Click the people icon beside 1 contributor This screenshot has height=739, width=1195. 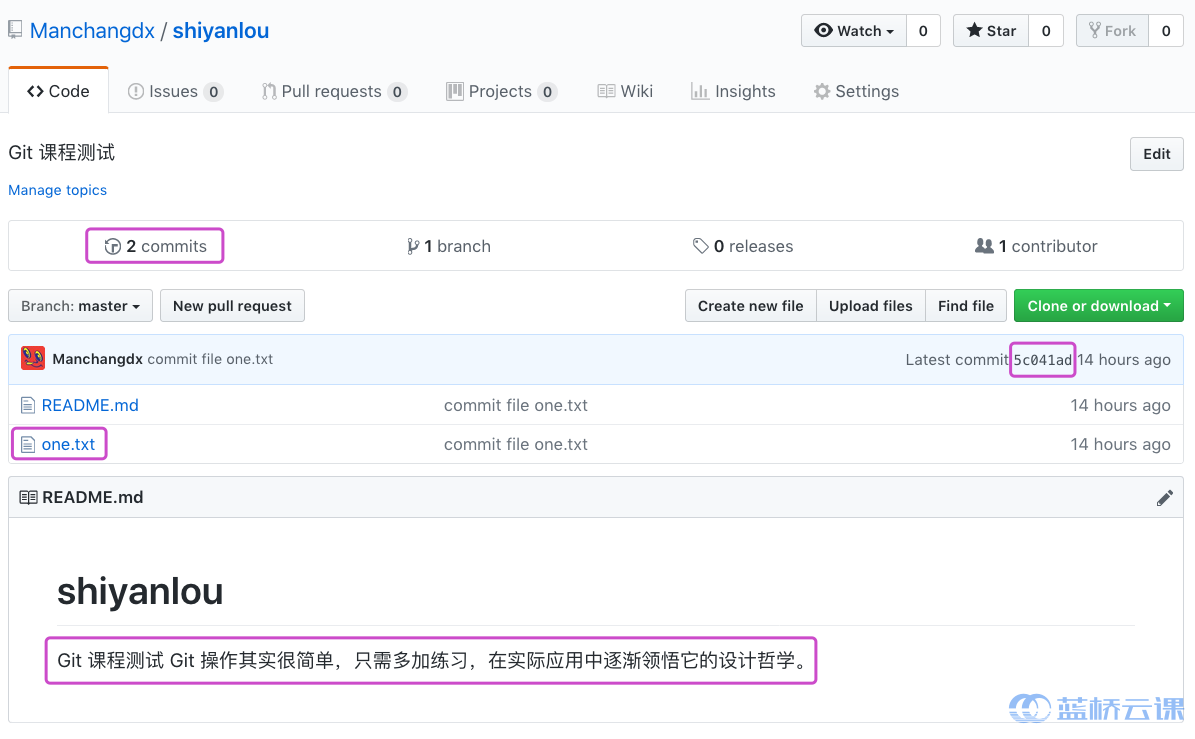pyautogui.click(x=984, y=246)
